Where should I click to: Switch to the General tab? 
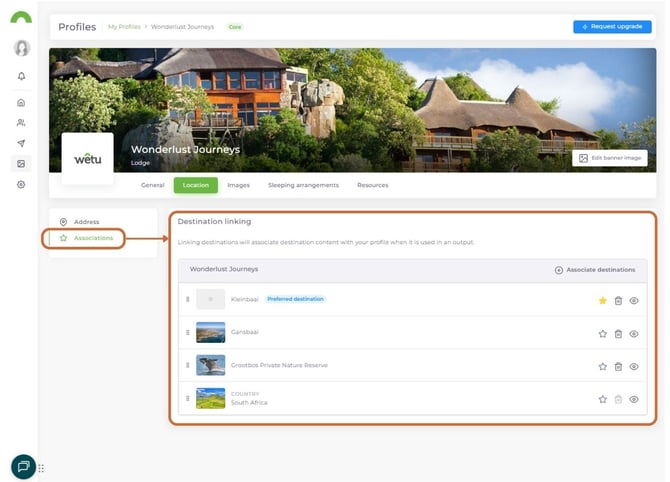(153, 185)
